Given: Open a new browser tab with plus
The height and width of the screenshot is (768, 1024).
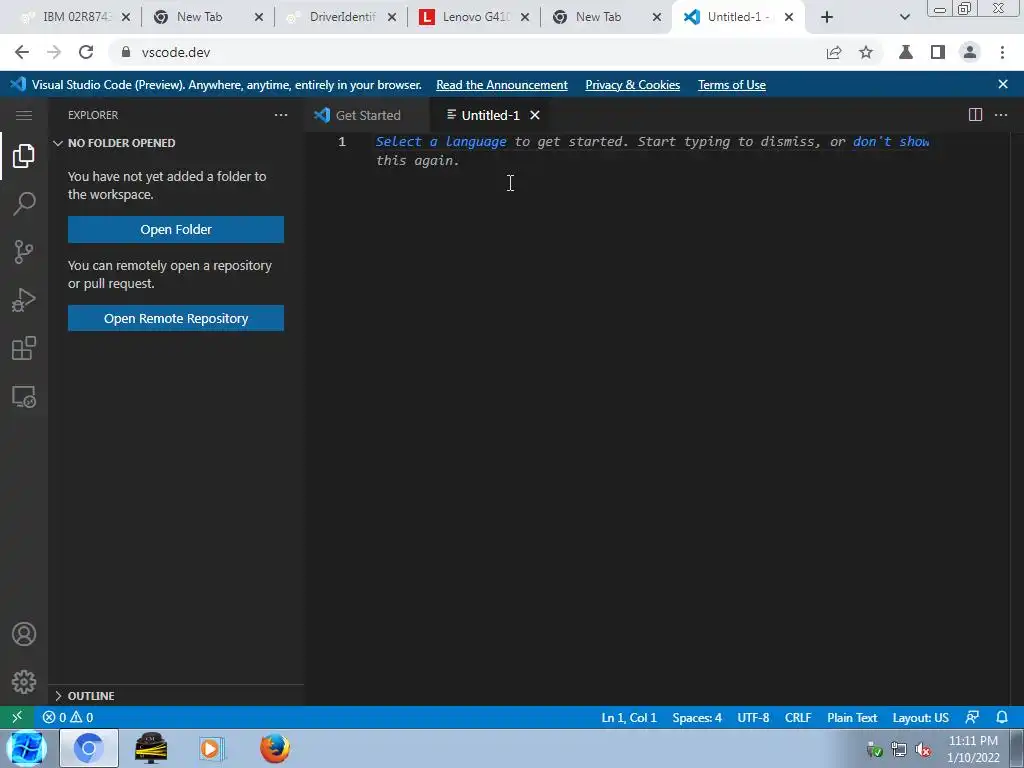Looking at the screenshot, I should pos(827,17).
